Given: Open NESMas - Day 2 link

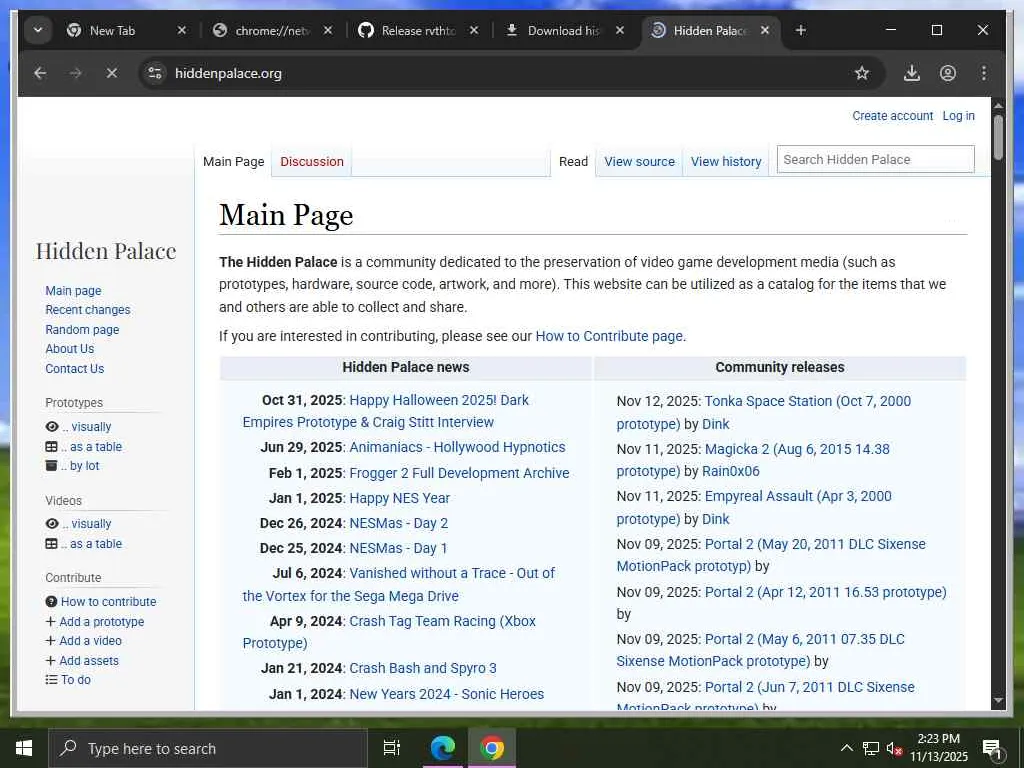Looking at the screenshot, I should point(398,523).
